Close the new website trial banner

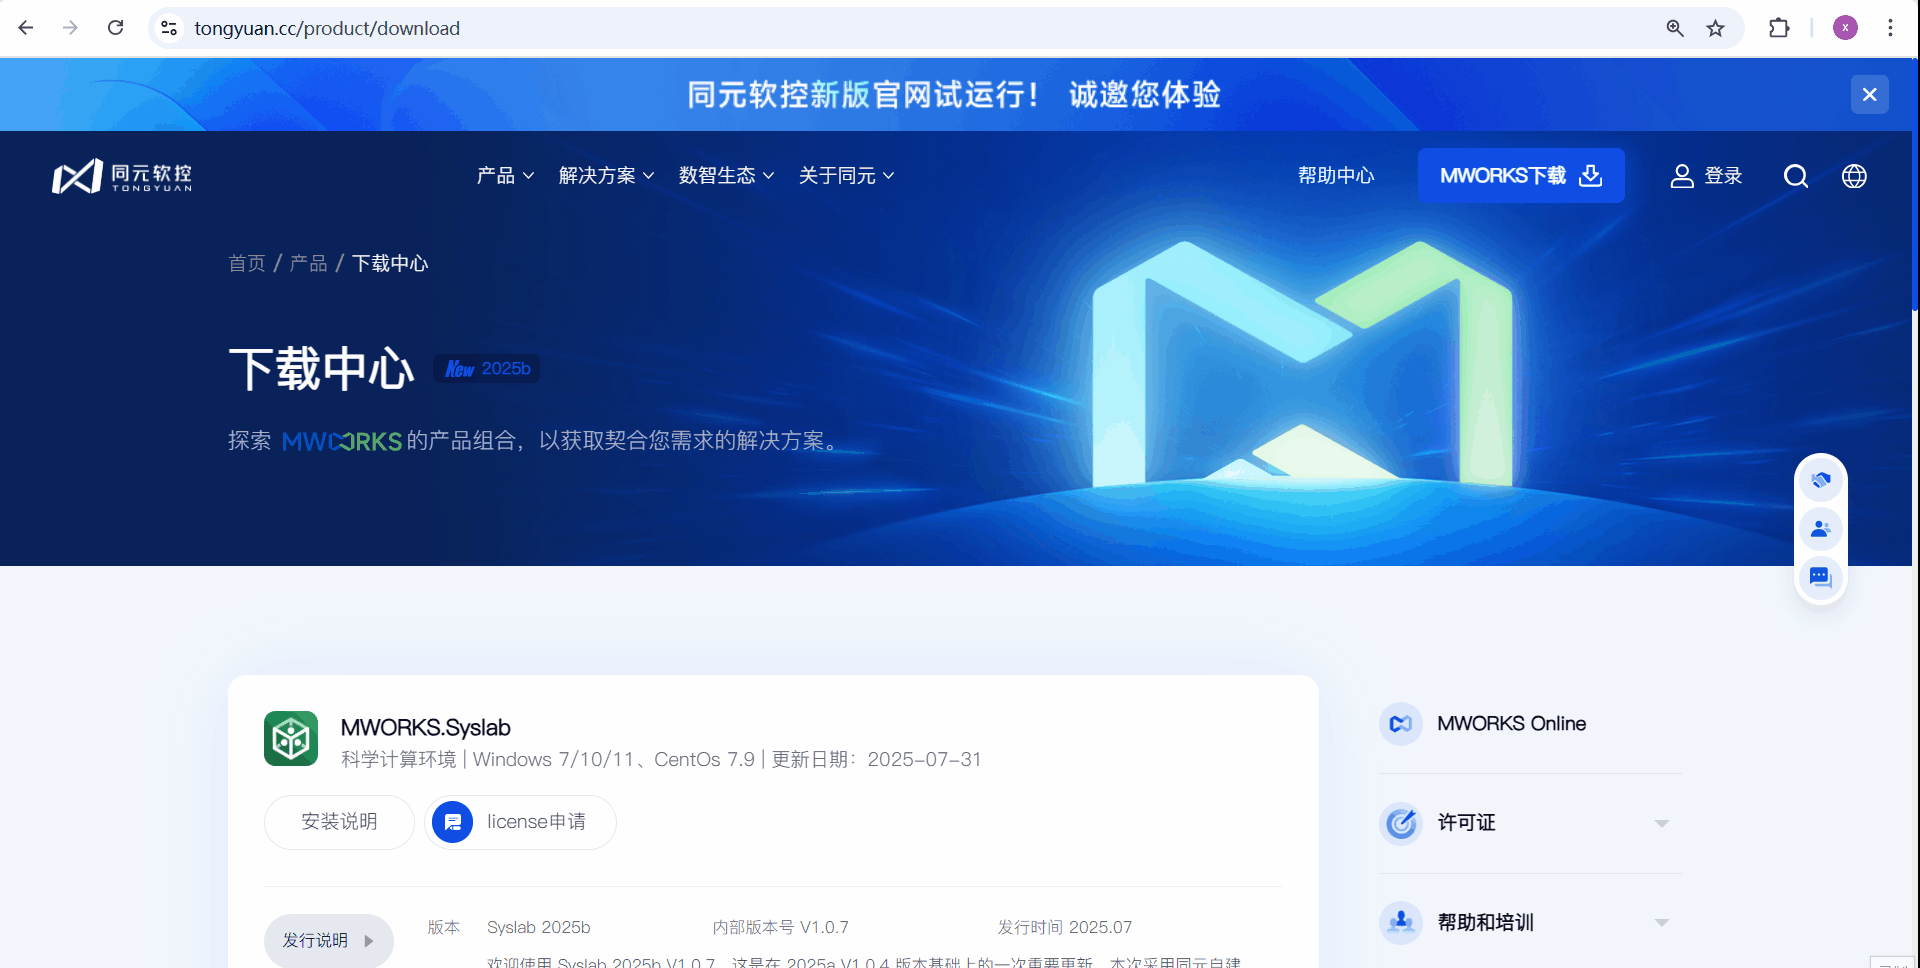tap(1869, 95)
